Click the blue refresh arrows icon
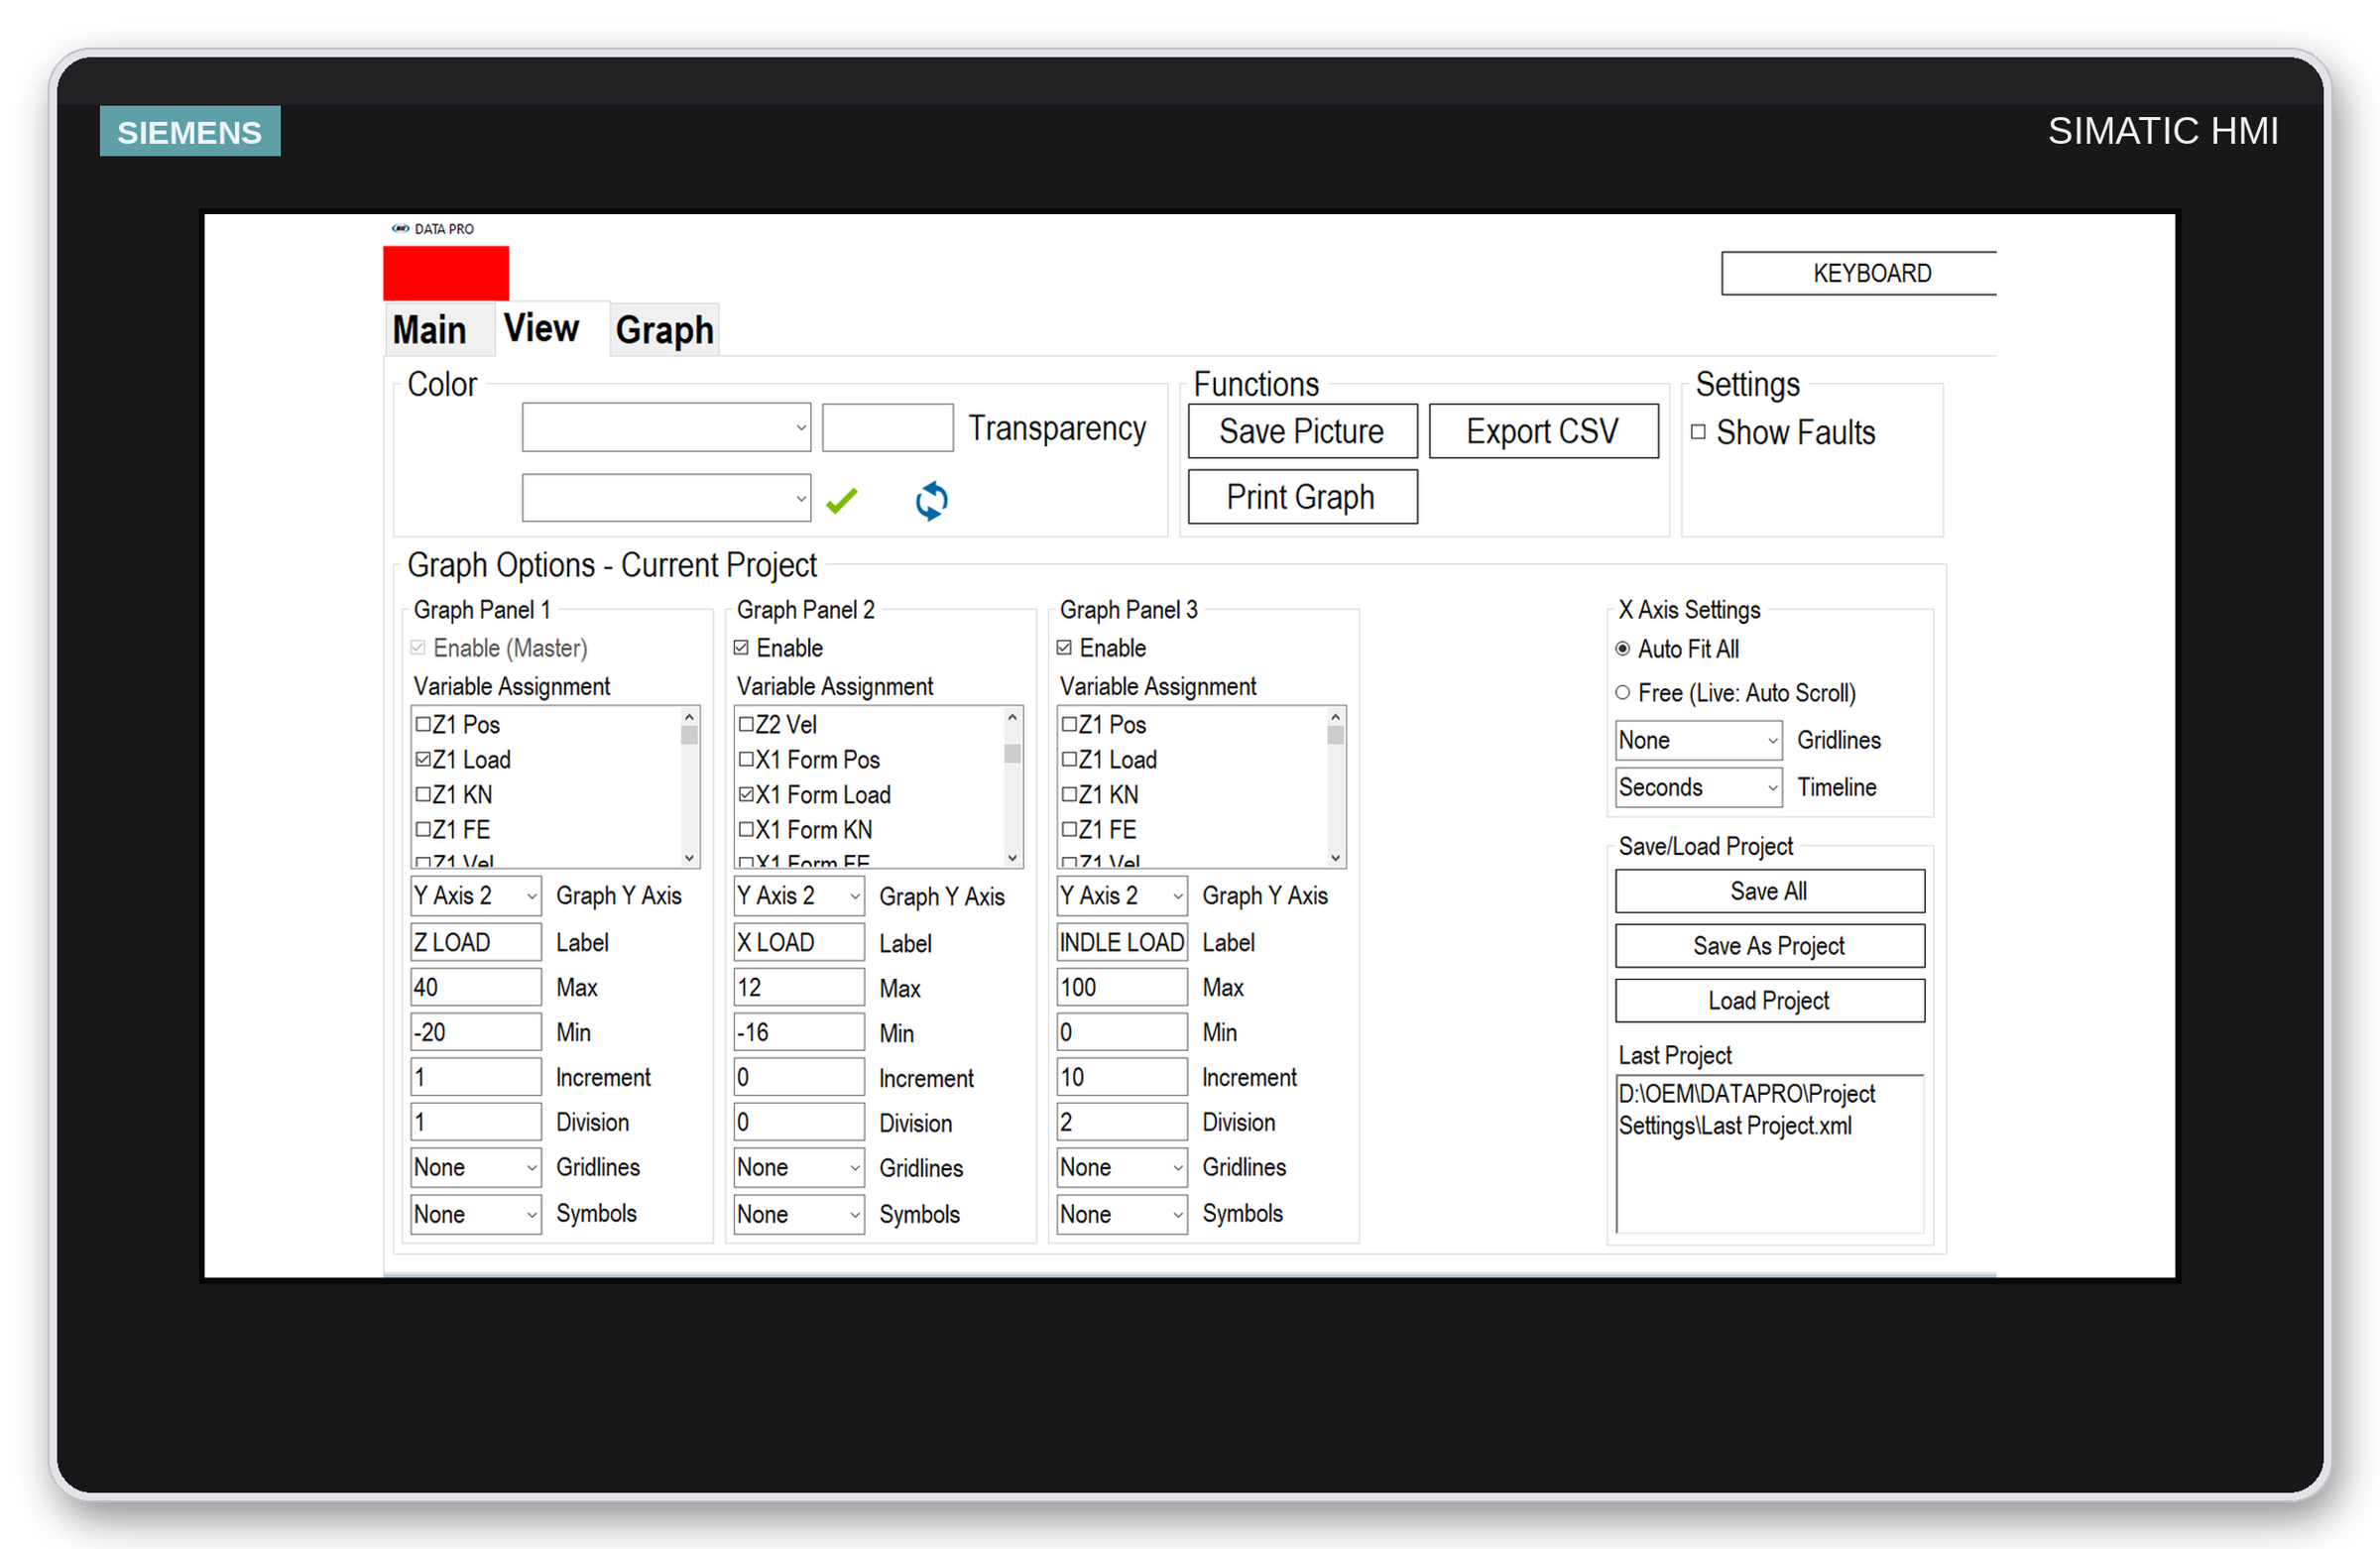Viewport: 2380px width, 1549px height. click(x=931, y=500)
